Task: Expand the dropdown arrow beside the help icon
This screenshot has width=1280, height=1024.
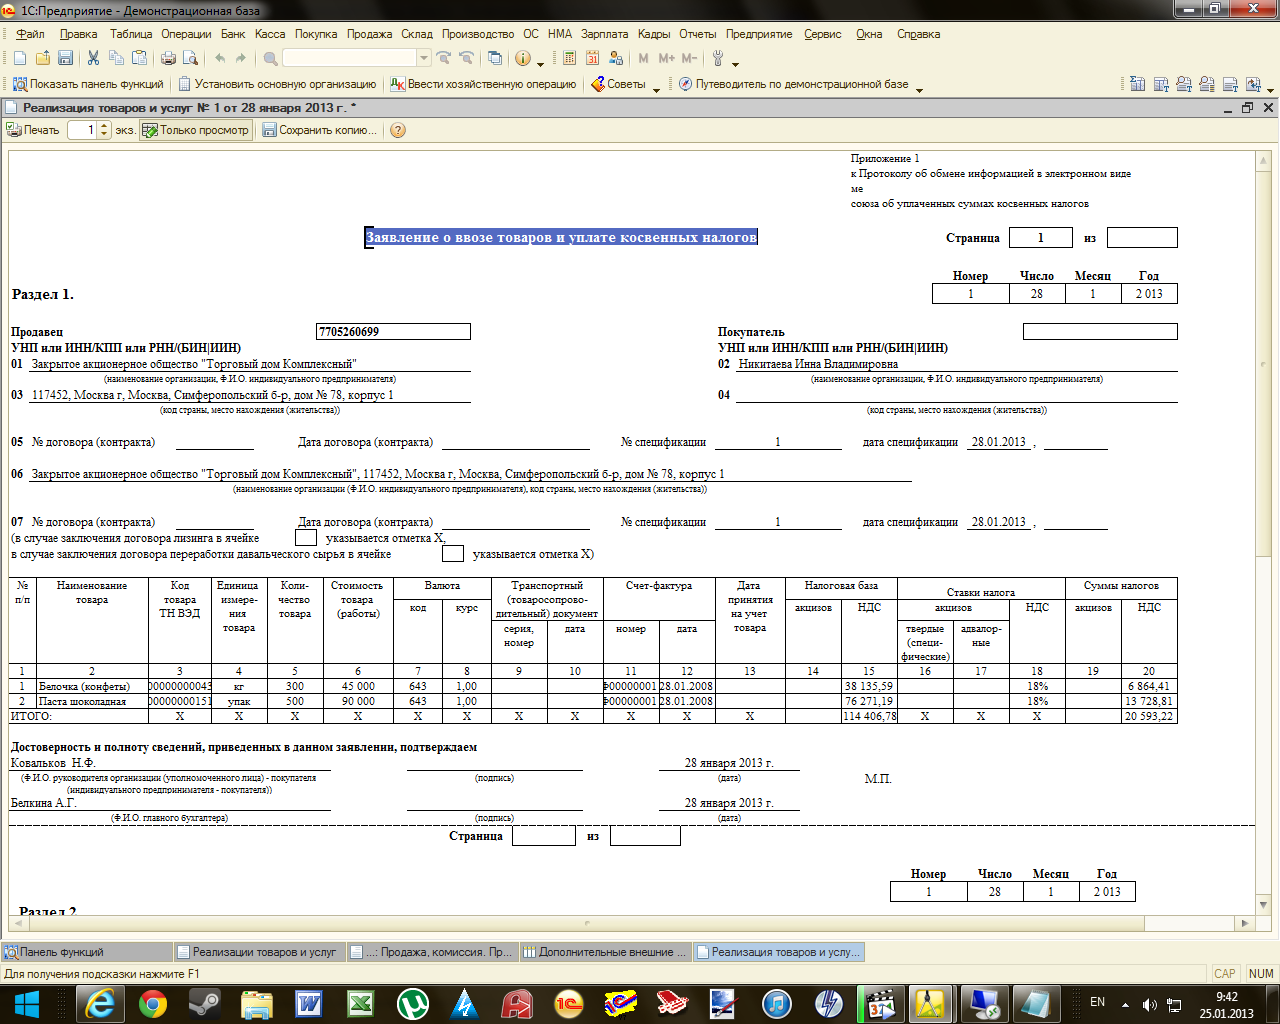Action: point(540,62)
